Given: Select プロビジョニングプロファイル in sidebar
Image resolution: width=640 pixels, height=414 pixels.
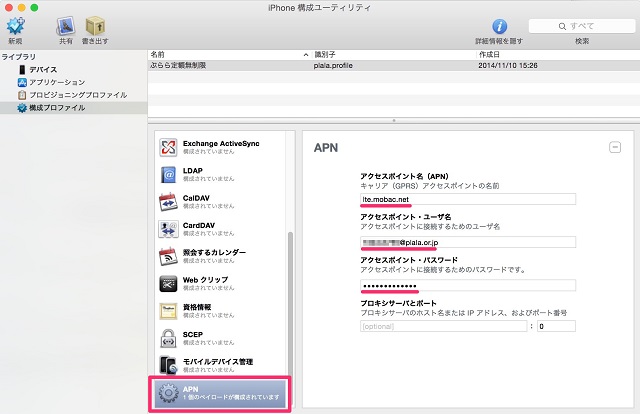Looking at the screenshot, I should point(78,95).
